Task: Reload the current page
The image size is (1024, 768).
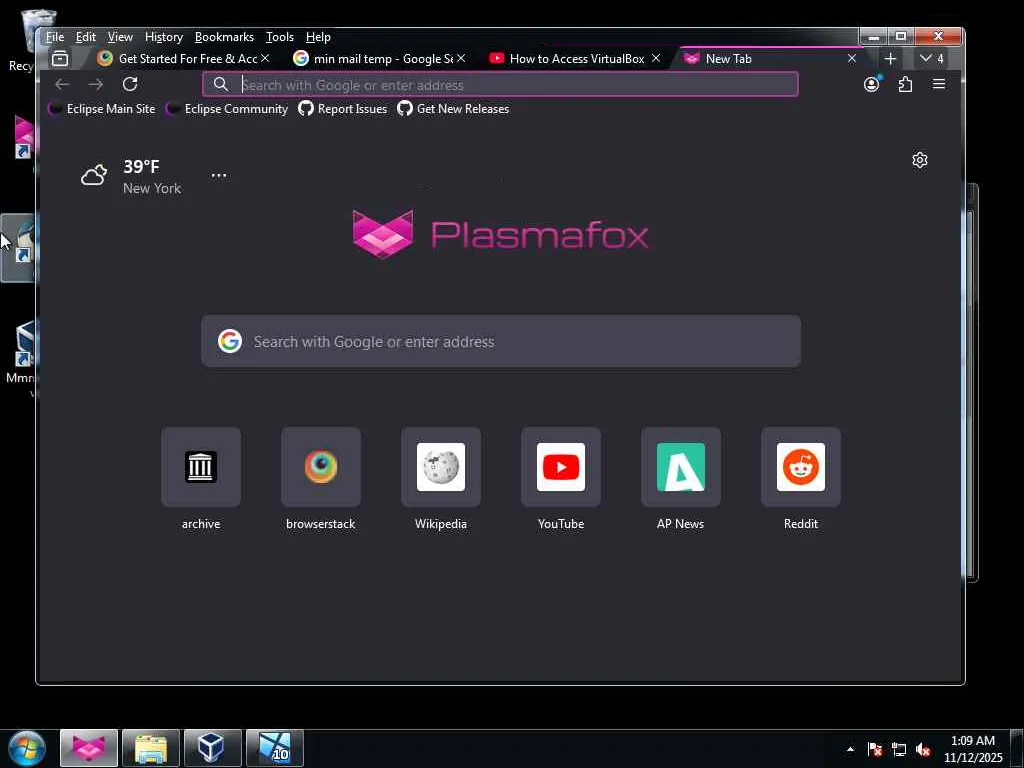Action: point(130,84)
